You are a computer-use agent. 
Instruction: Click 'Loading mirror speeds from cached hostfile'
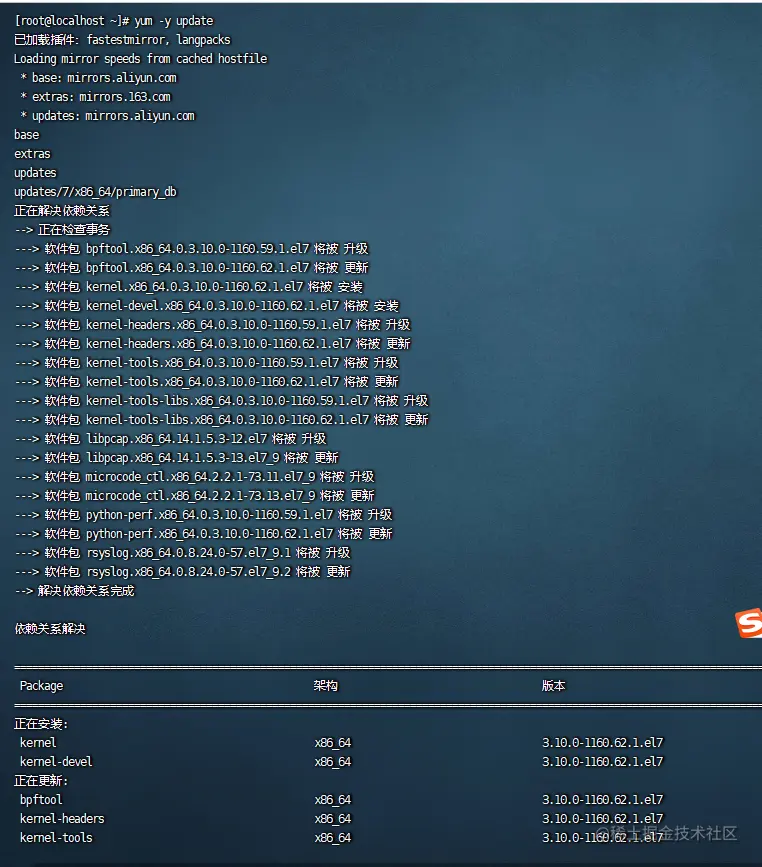tap(140, 59)
